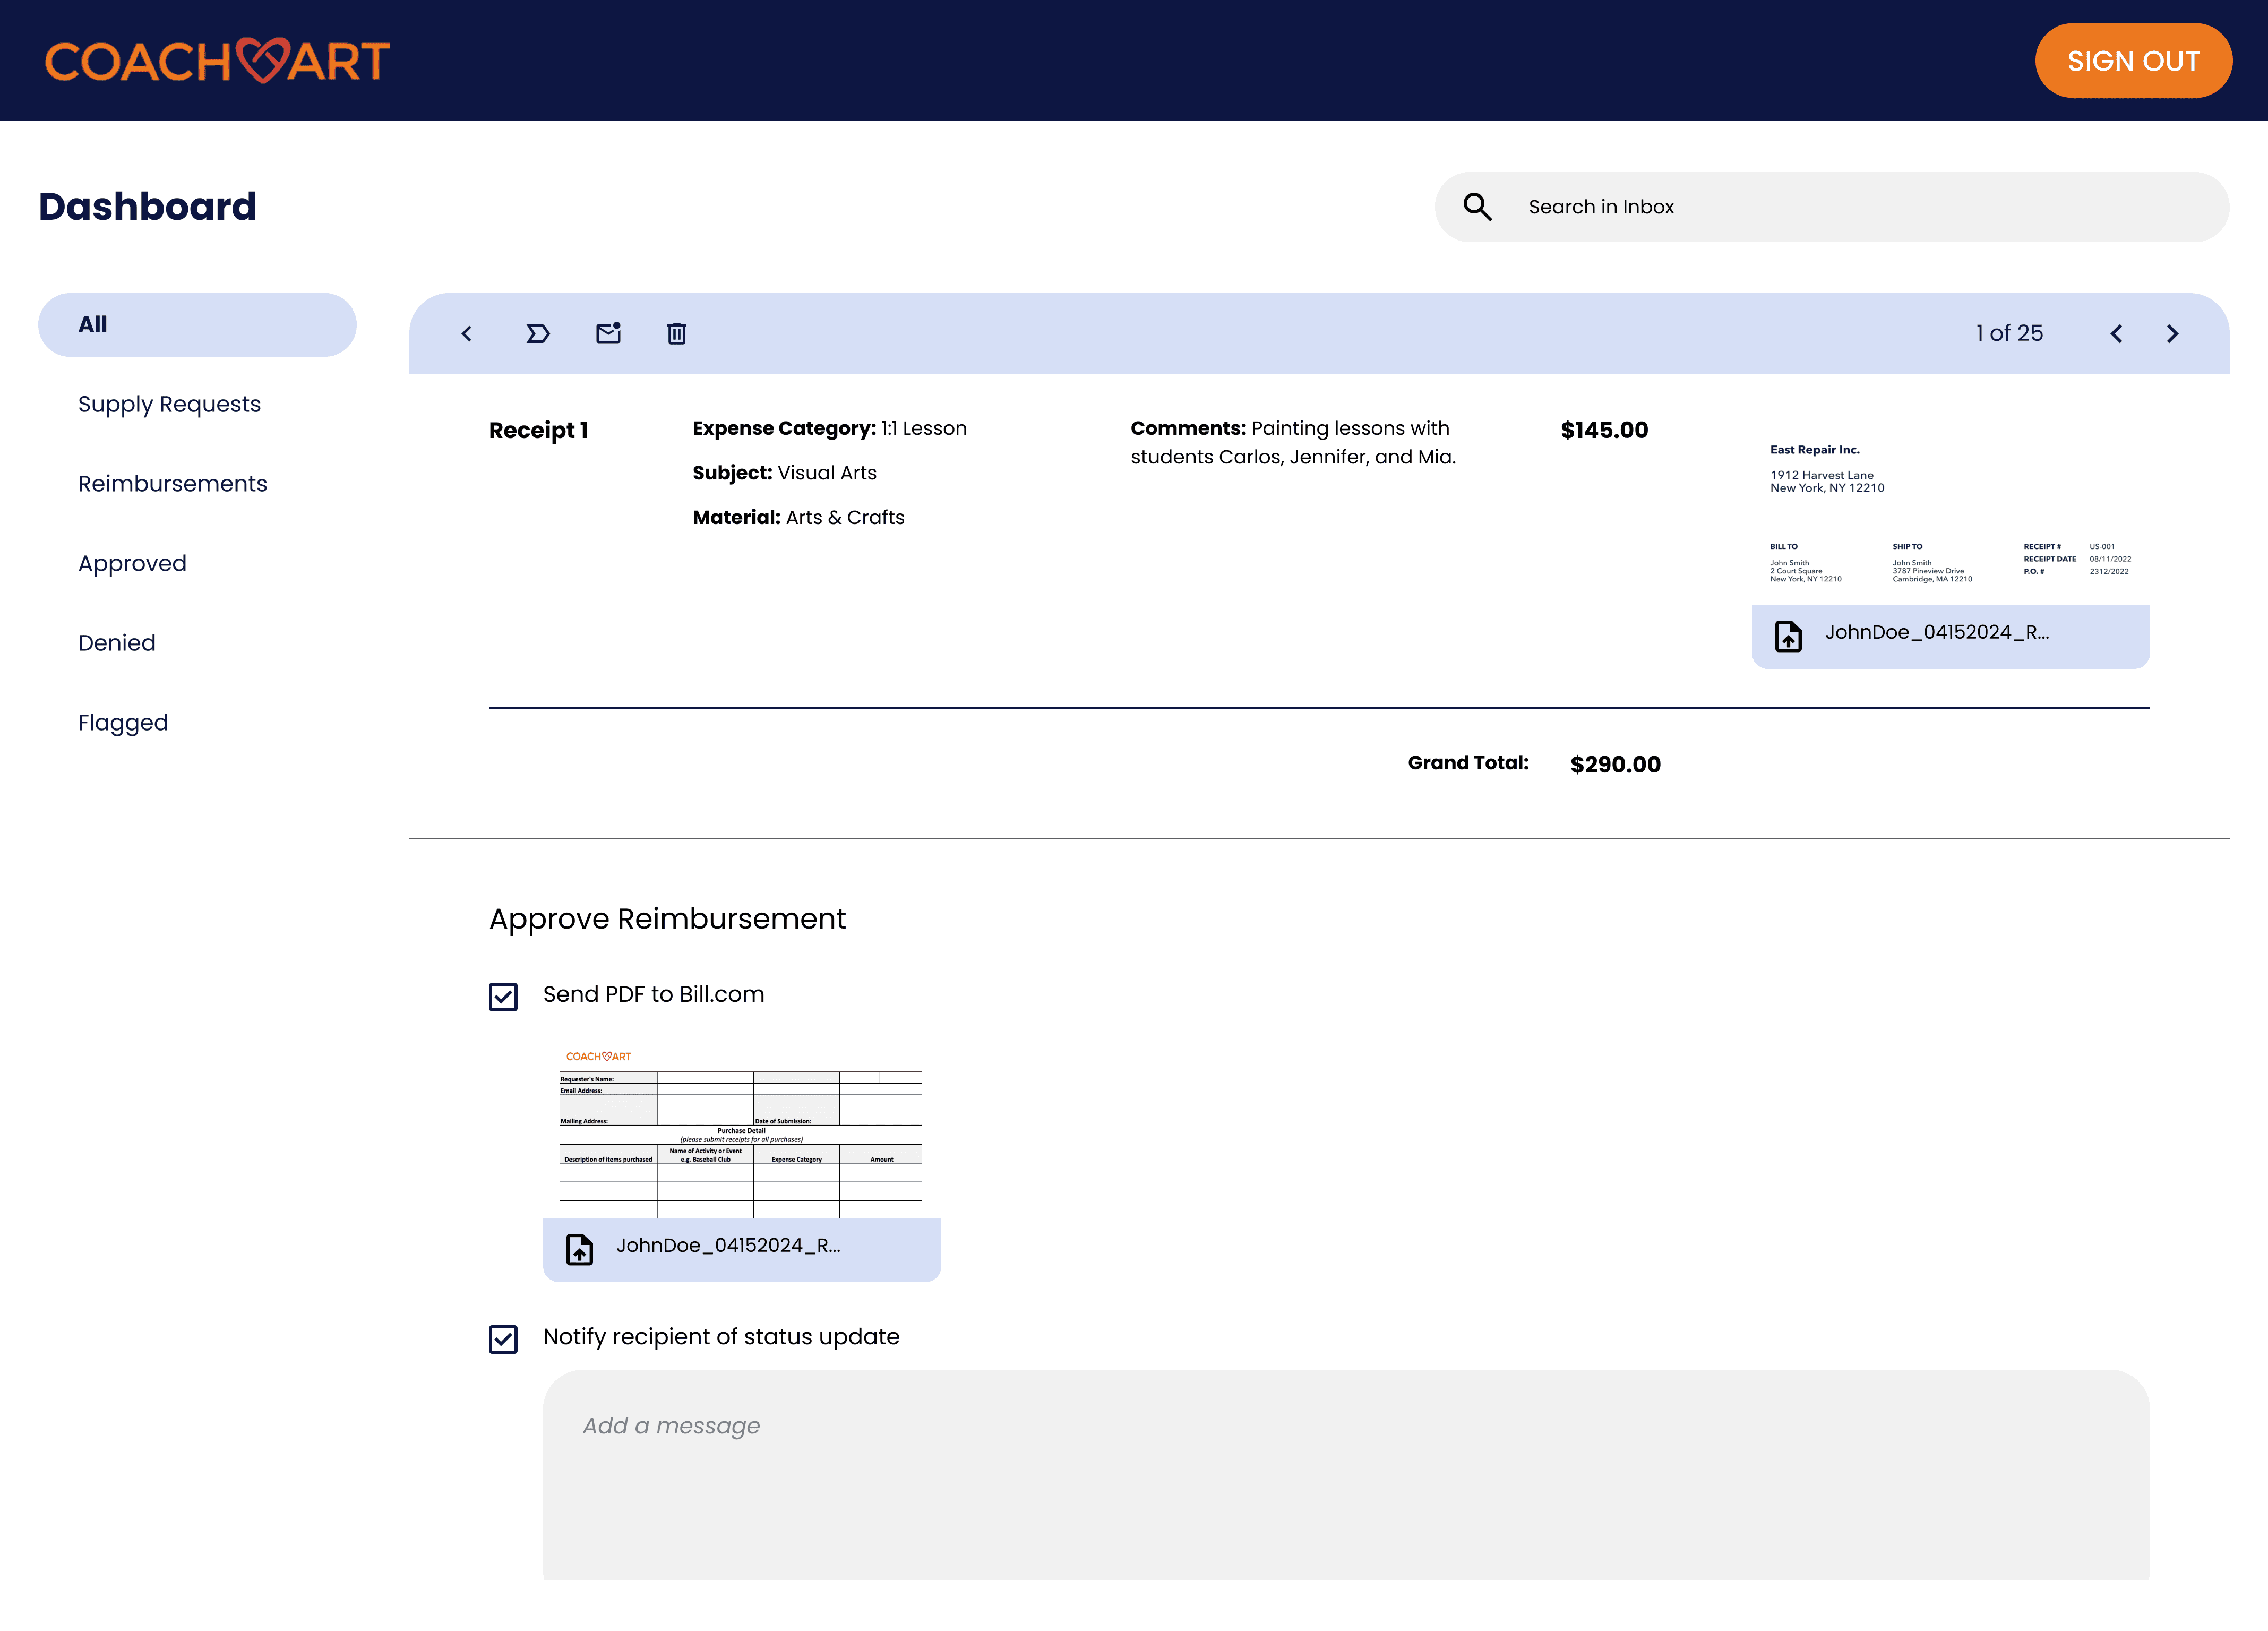Screen dimensions: 2268x1631
Task: Delete the item using the trash icon
Action: point(677,334)
